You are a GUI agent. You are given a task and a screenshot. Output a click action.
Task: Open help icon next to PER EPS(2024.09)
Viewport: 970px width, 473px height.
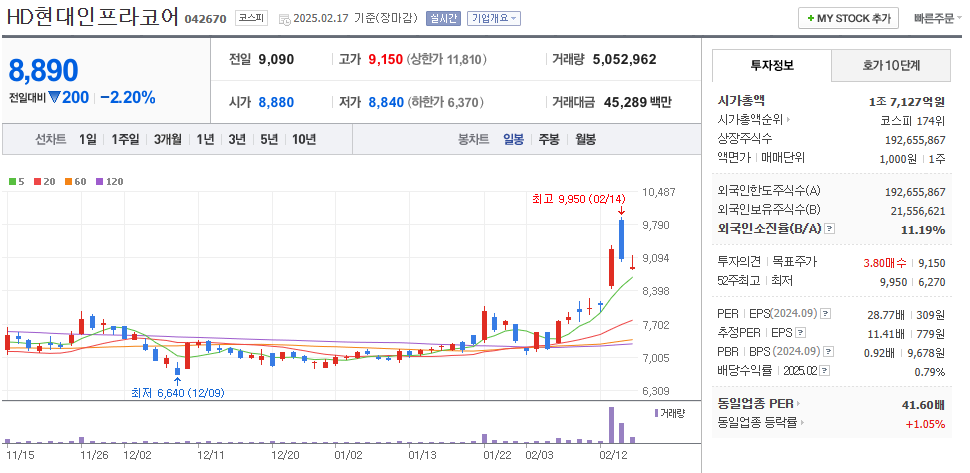click(x=825, y=315)
